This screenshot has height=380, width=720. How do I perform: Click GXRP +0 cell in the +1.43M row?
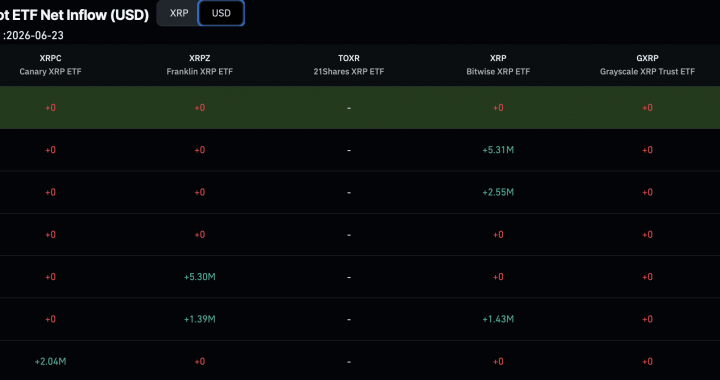[x=647, y=319]
